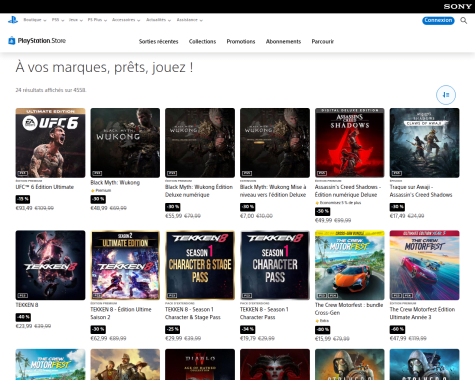
Task: Click Assassin's Creed Shadows Édition numérique Deluxe title
Action: (x=348, y=191)
